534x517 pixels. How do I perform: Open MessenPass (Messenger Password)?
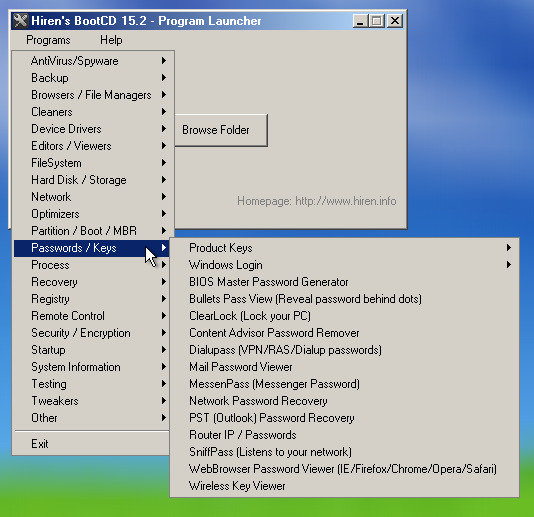click(x=345, y=385)
